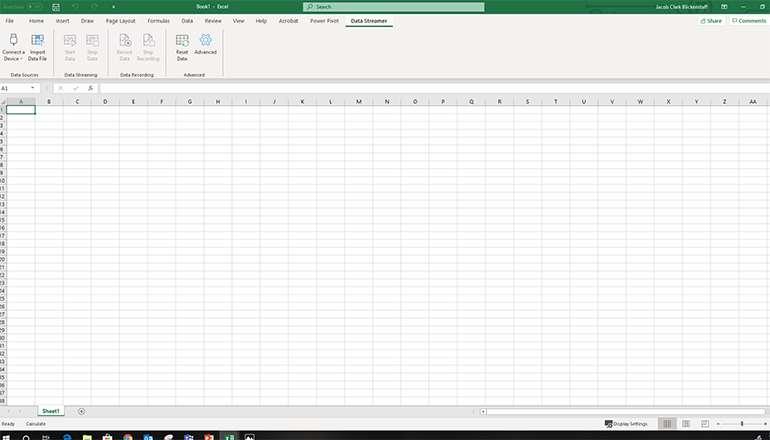Switch to the Formulas tab
This screenshot has height=440, width=770.
point(158,21)
